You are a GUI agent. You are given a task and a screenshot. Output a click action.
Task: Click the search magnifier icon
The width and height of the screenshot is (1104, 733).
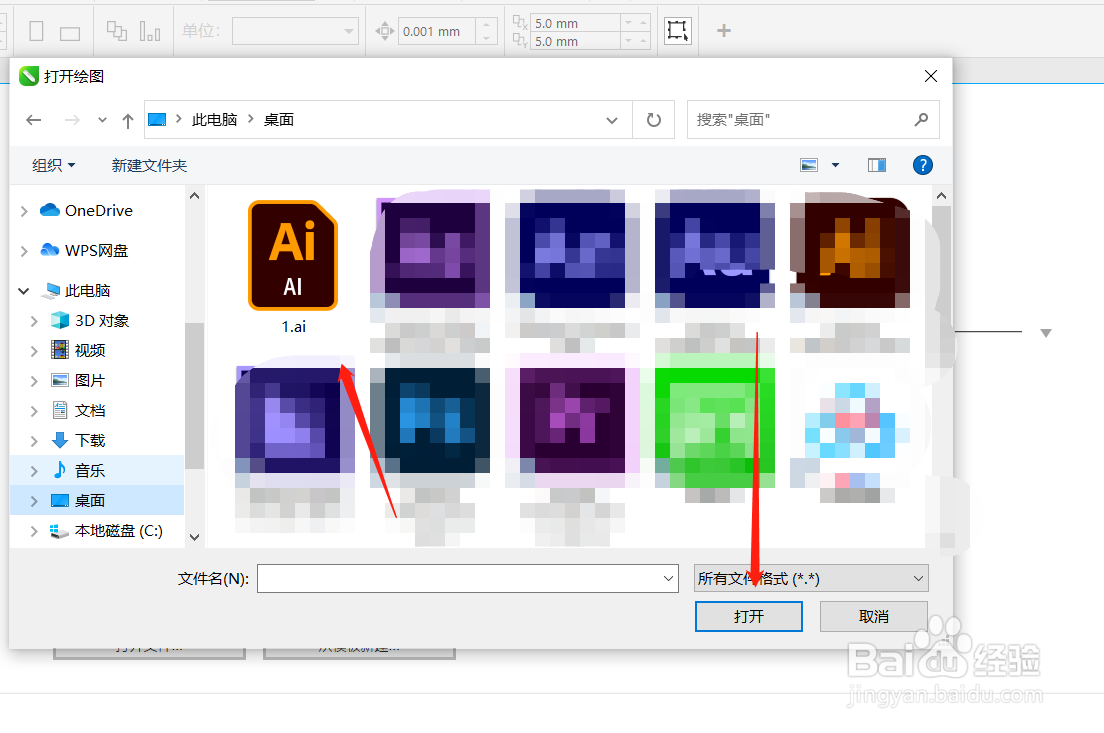921,120
